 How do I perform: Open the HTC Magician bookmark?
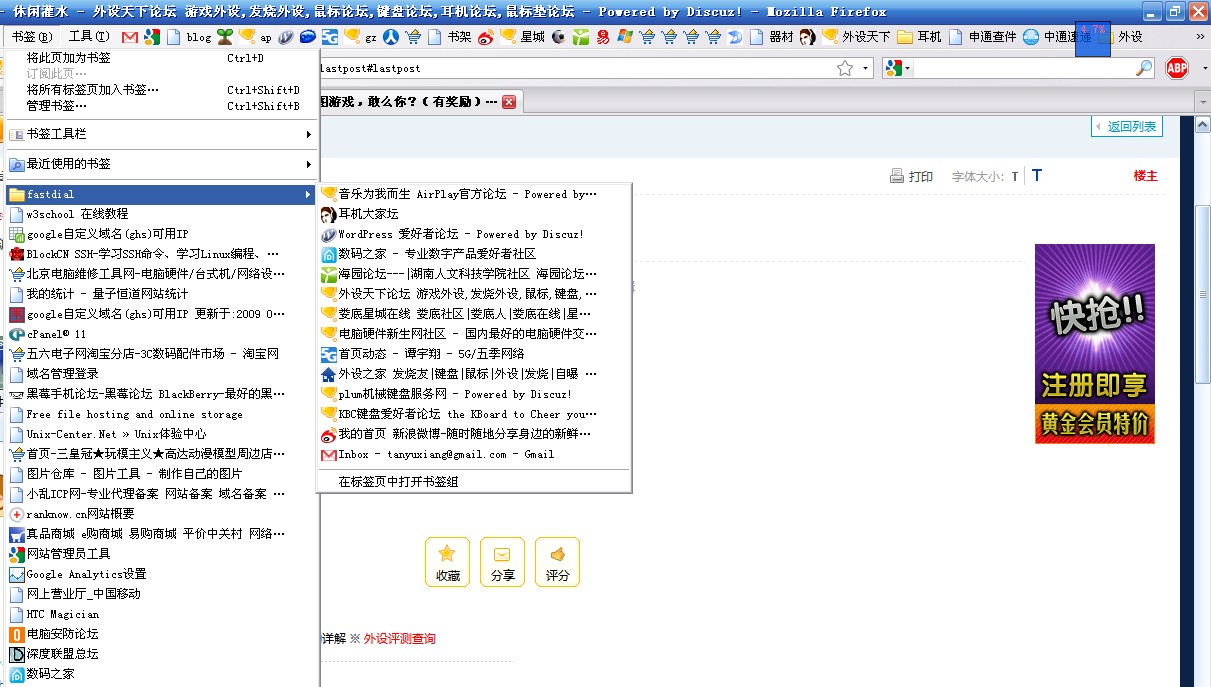click(x=162, y=614)
